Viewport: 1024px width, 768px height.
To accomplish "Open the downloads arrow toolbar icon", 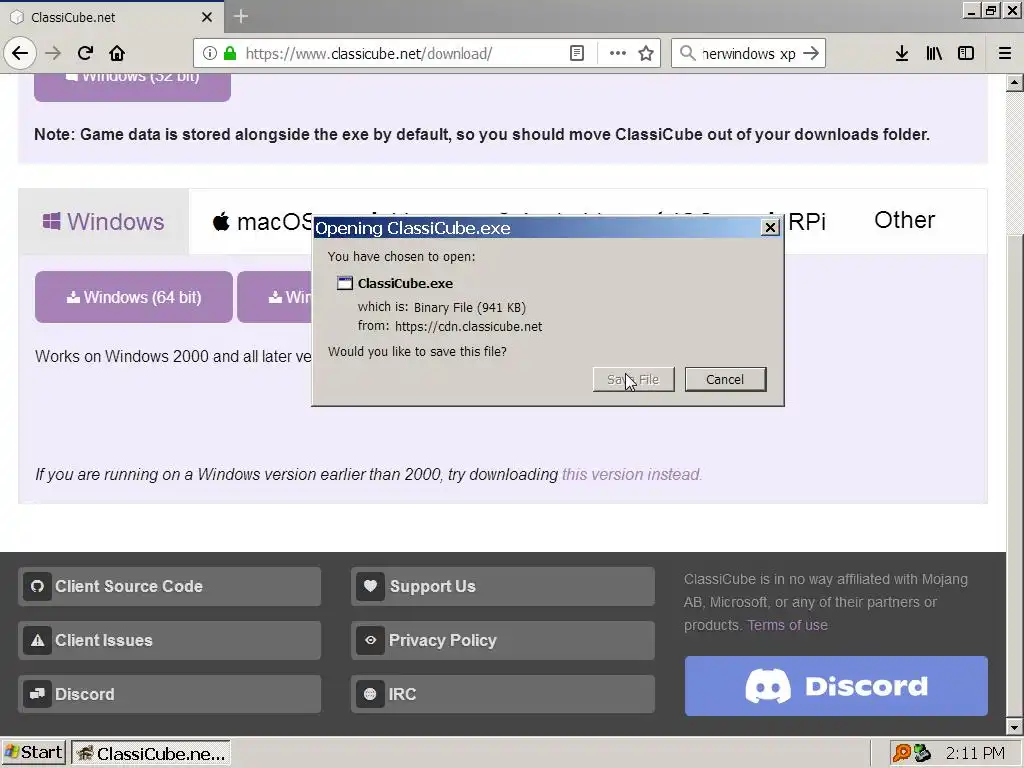I will click(902, 53).
